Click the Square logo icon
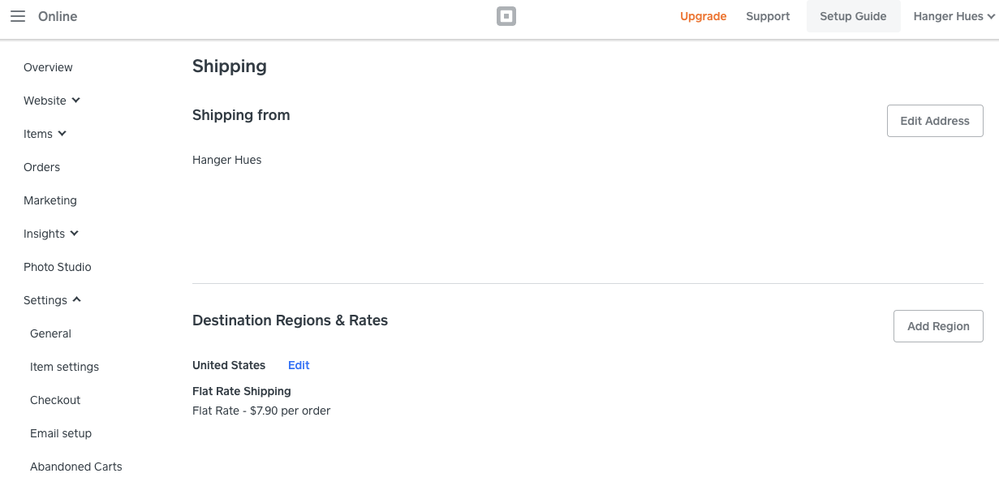Screen dimensions: 999x477 tap(506, 16)
